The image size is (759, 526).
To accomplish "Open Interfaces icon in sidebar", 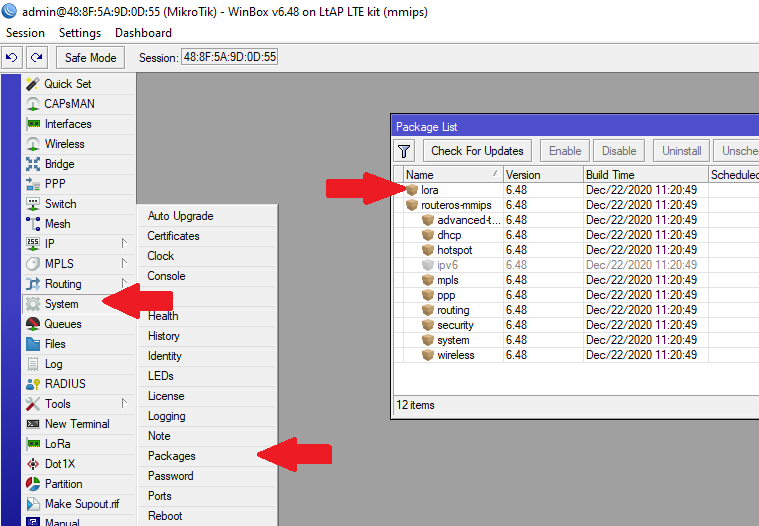I will coord(33,124).
